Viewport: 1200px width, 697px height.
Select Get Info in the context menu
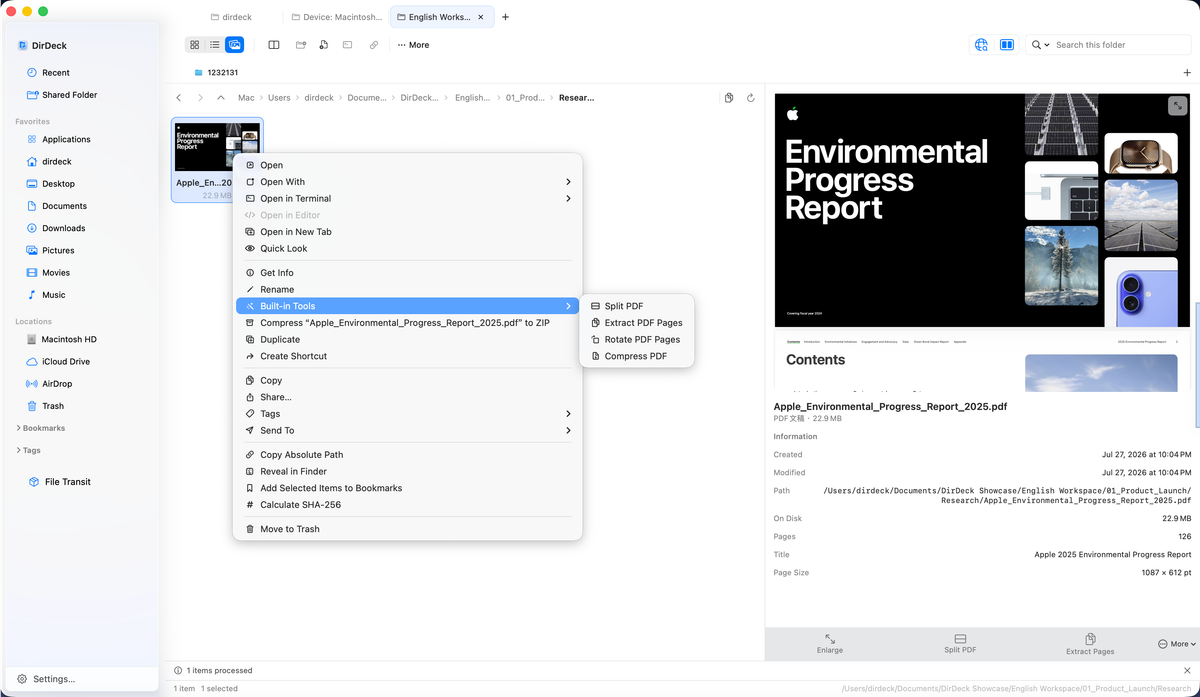(407, 273)
